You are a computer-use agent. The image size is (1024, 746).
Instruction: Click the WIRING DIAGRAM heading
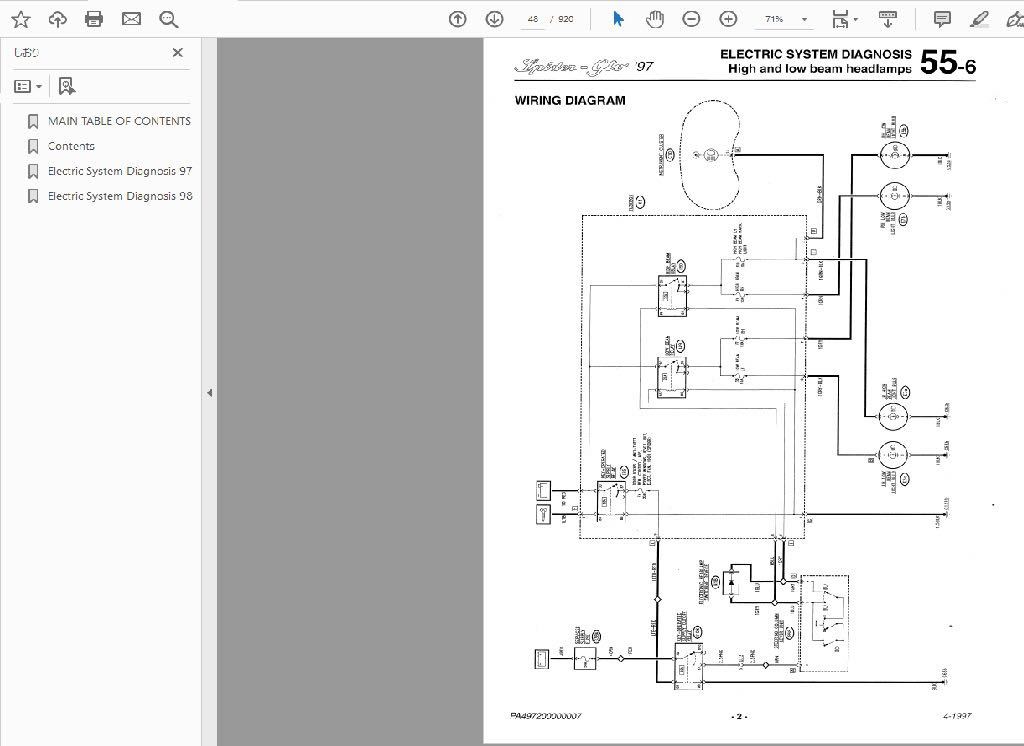(x=570, y=101)
